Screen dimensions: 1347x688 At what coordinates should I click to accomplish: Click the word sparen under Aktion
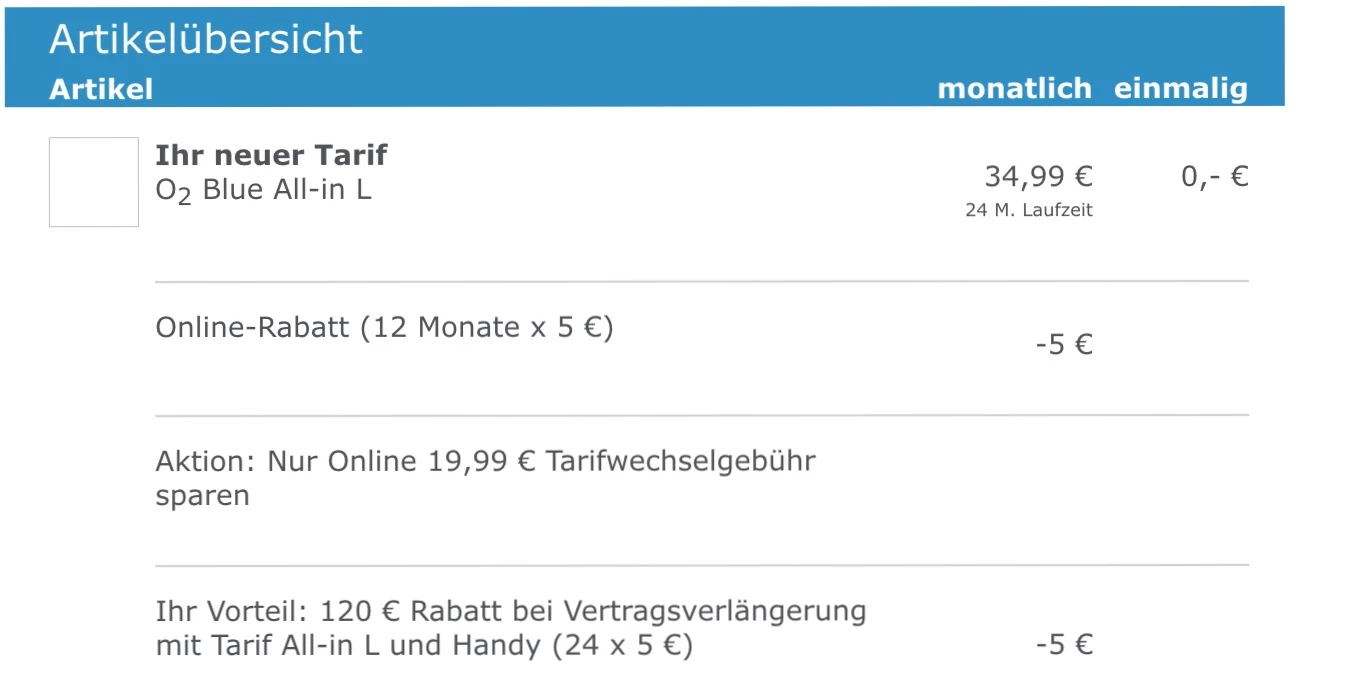202,495
